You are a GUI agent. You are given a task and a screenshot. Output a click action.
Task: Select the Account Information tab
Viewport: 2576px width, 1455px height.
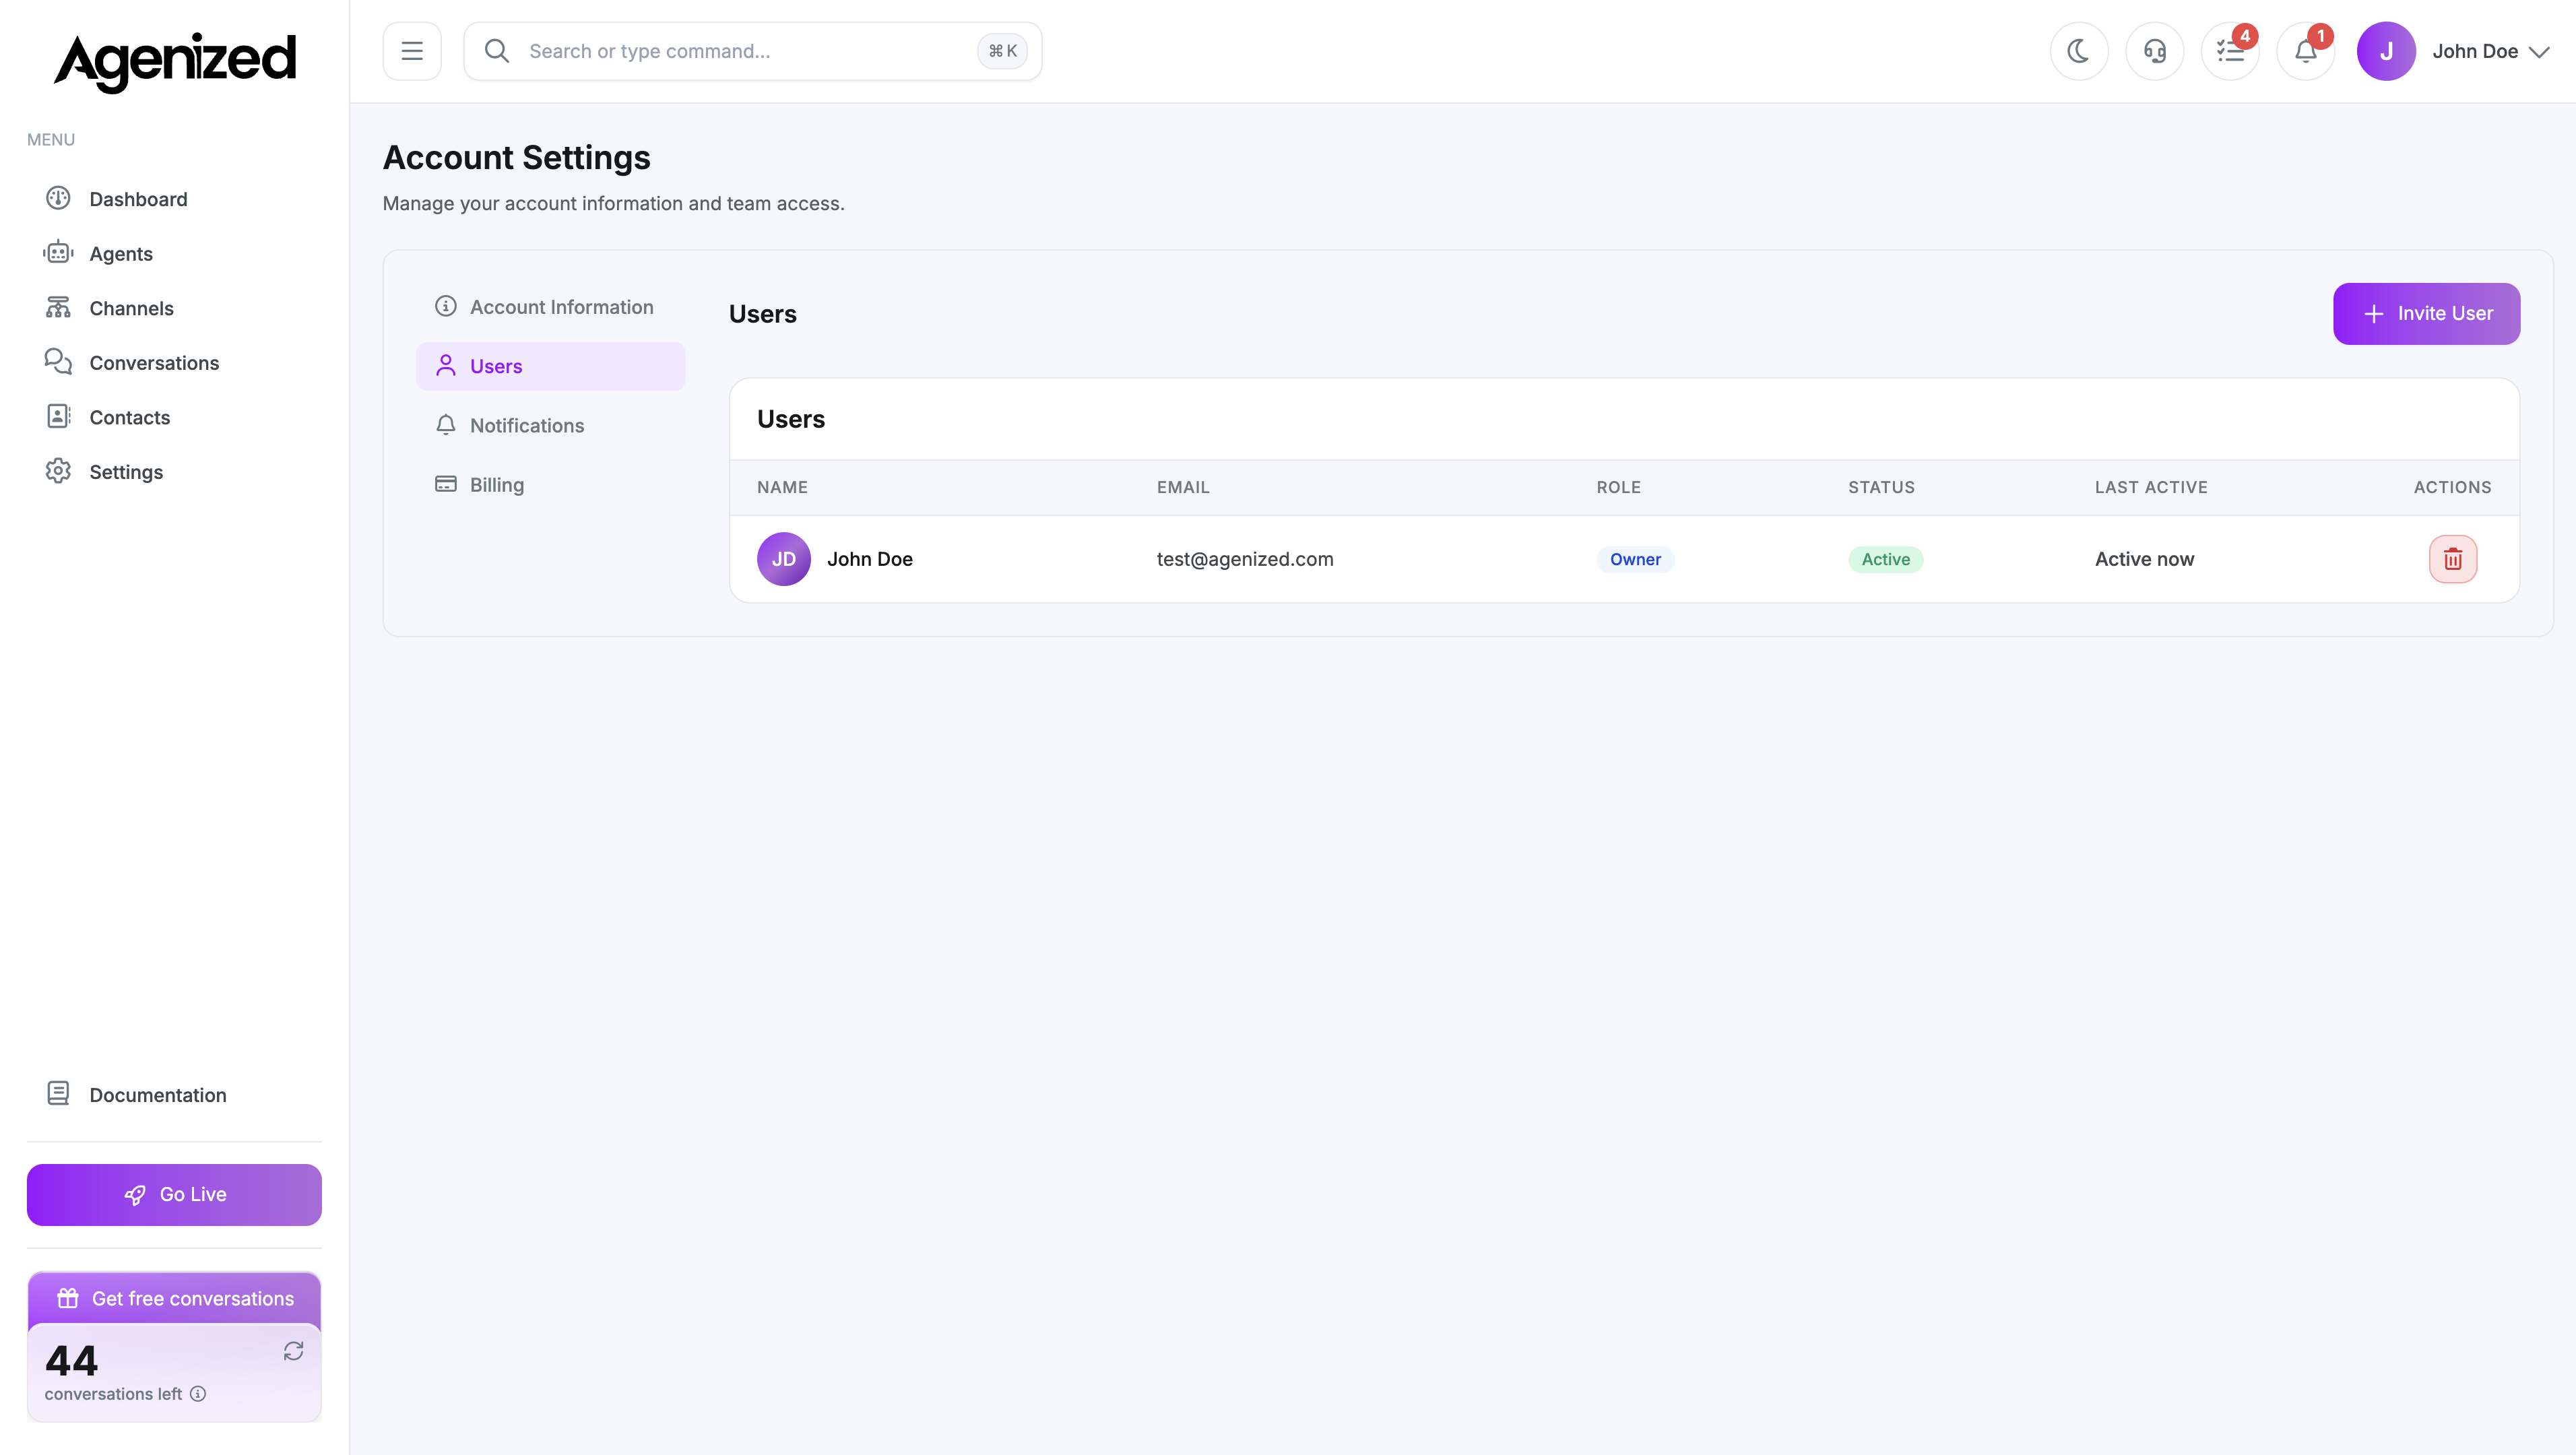click(551, 307)
